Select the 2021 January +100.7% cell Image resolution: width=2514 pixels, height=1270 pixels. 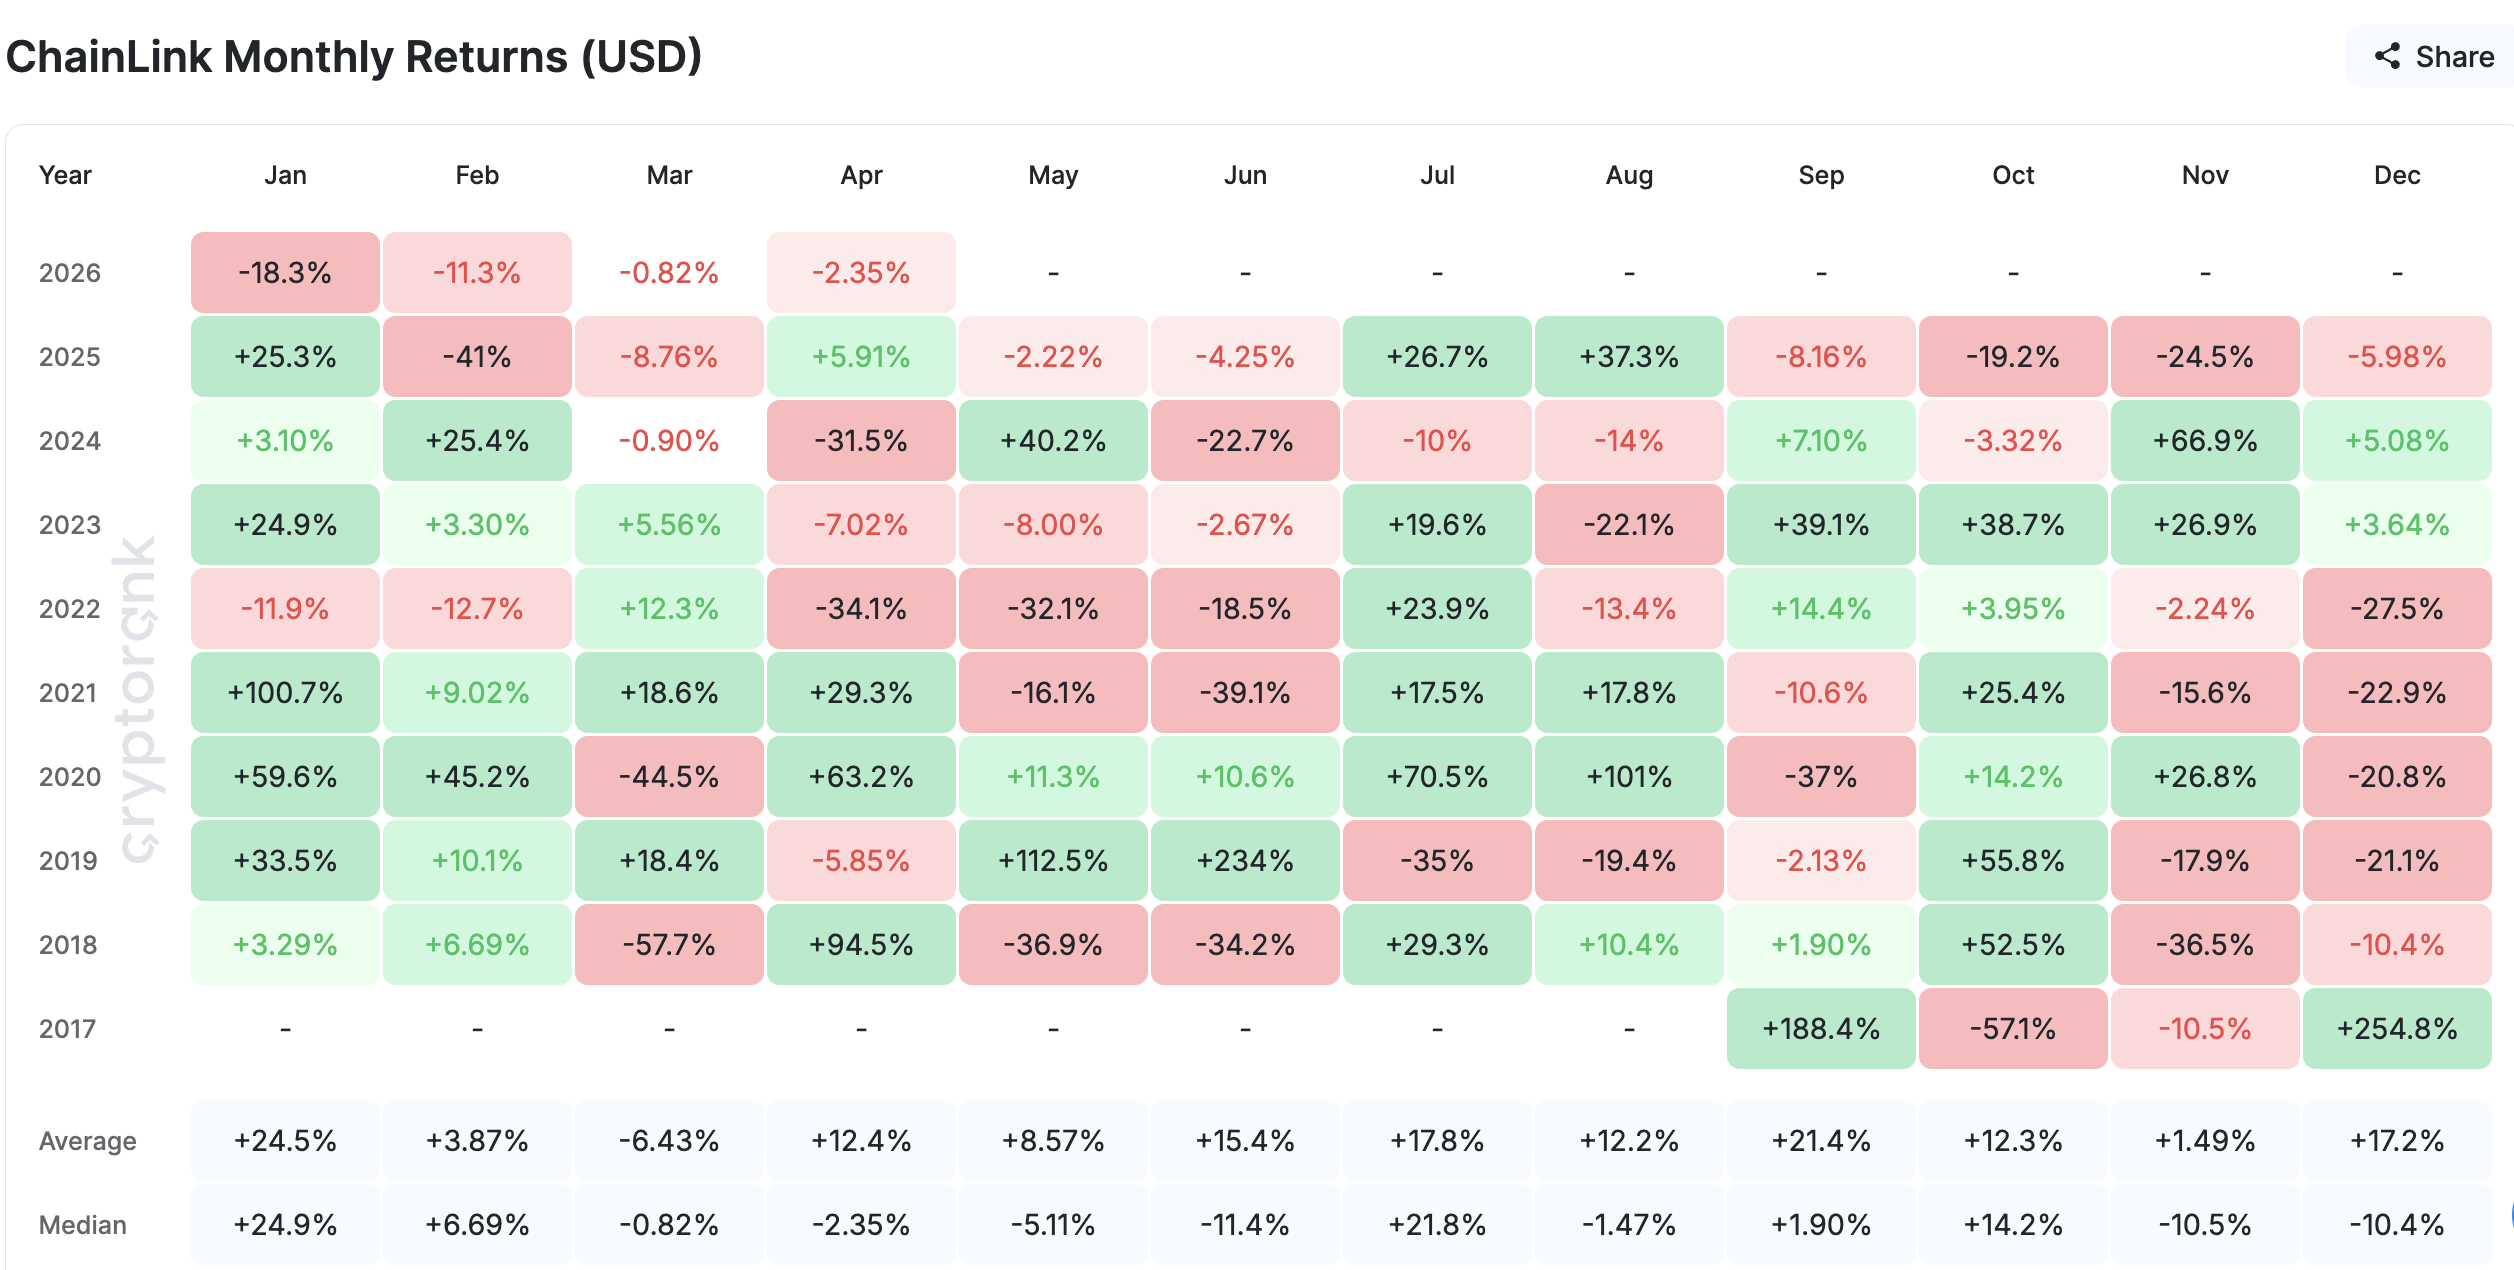click(285, 693)
